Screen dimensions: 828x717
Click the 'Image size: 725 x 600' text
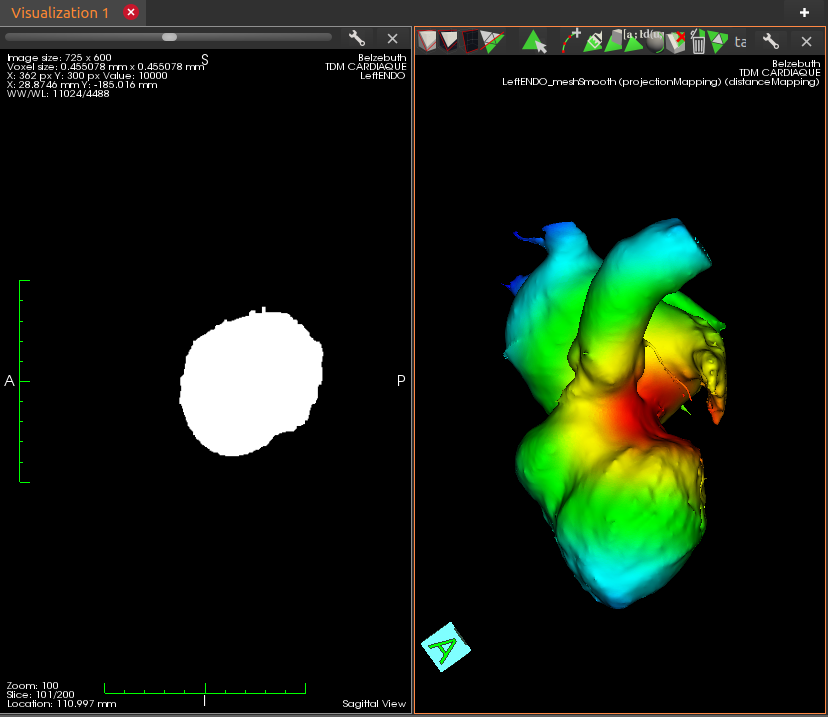tap(59, 58)
